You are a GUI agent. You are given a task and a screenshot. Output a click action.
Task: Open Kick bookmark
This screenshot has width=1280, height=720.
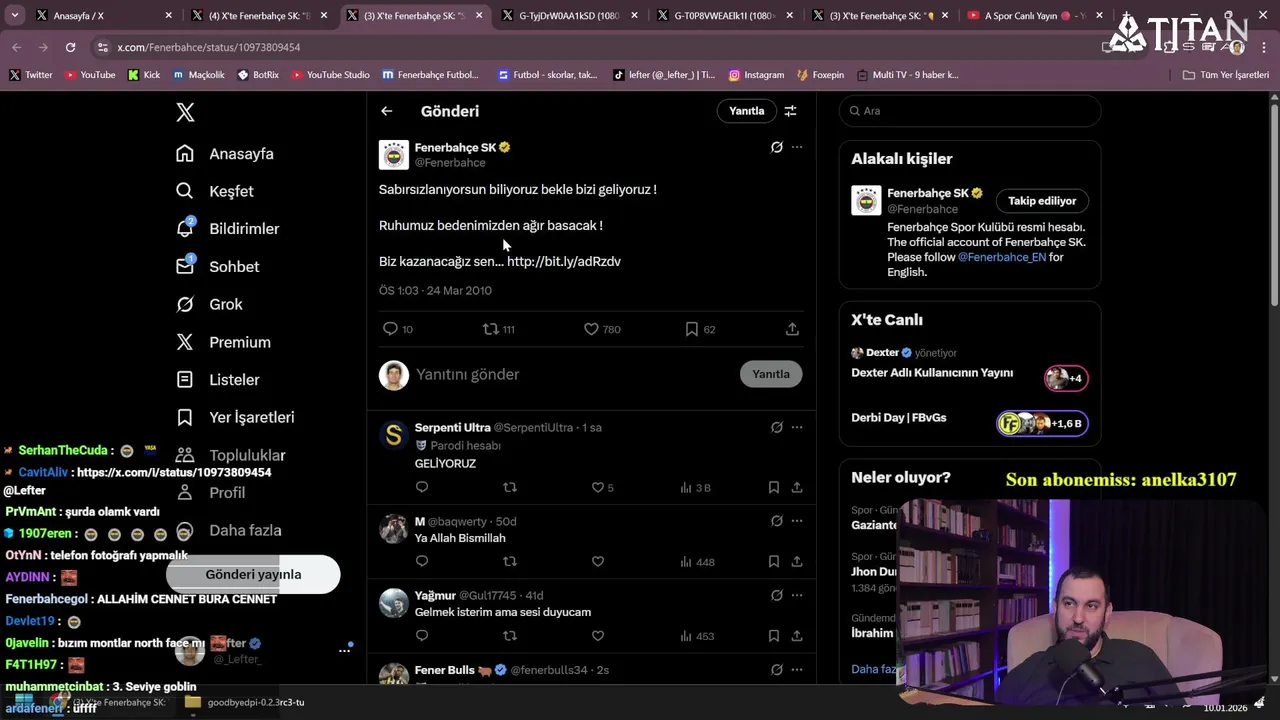tap(143, 75)
